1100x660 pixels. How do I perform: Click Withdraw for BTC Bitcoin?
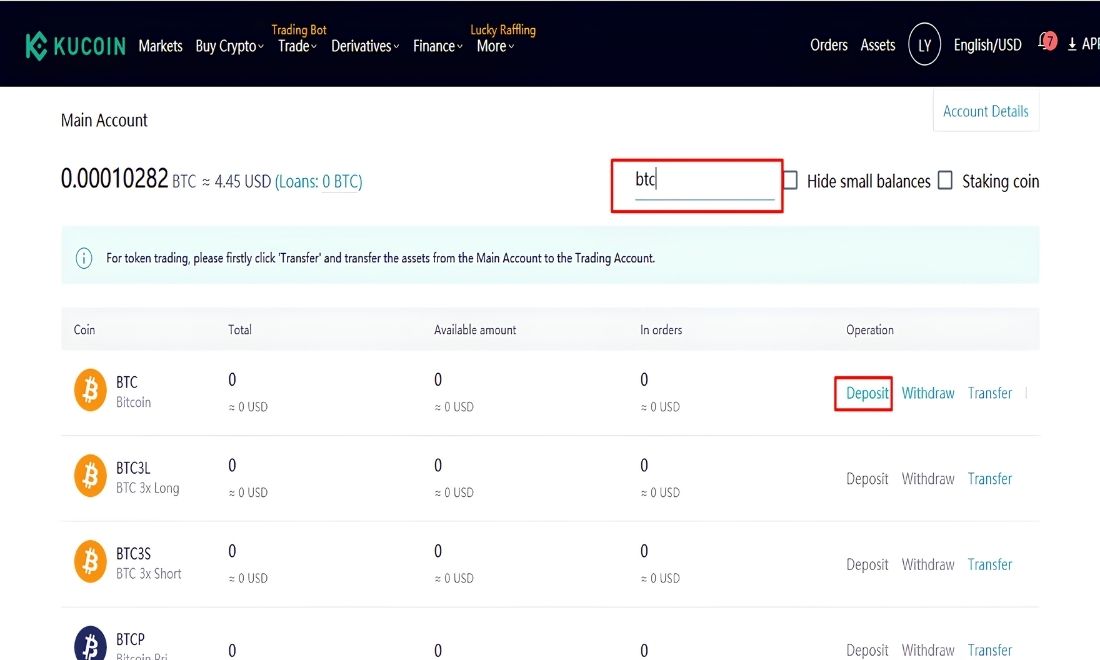coord(927,393)
